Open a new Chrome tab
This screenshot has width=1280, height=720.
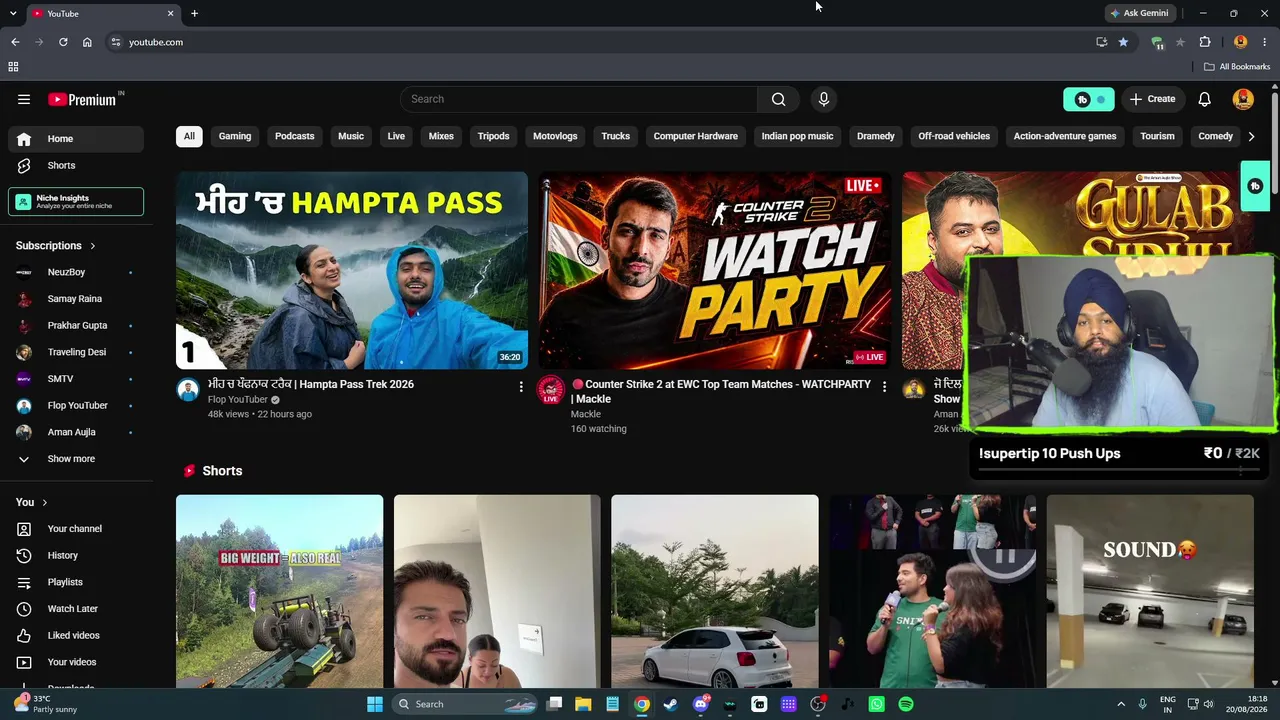click(194, 14)
